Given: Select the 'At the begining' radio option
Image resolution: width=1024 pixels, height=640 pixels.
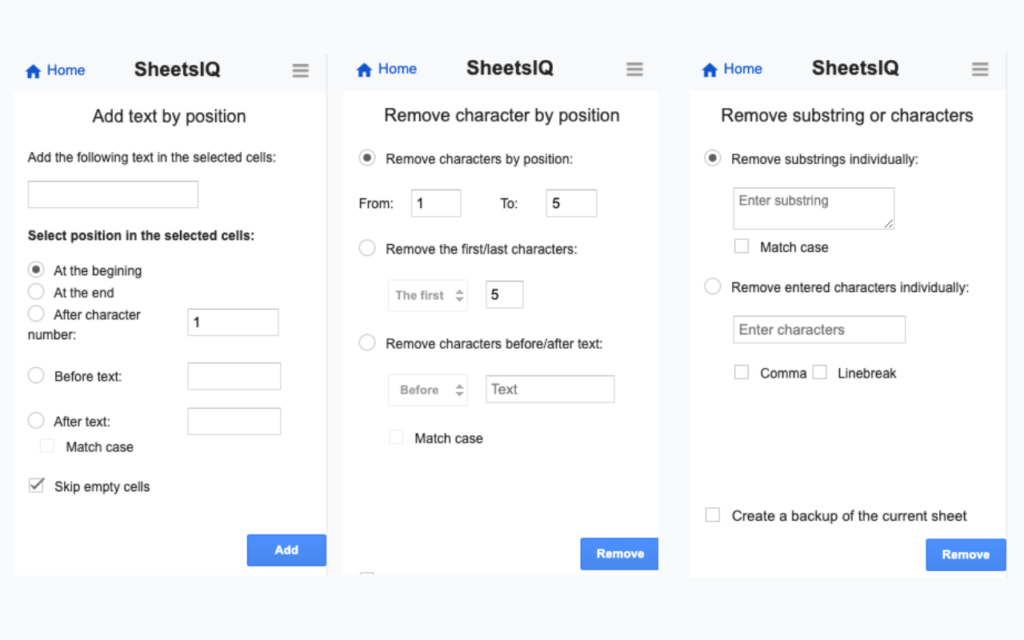Looking at the screenshot, I should (36, 269).
